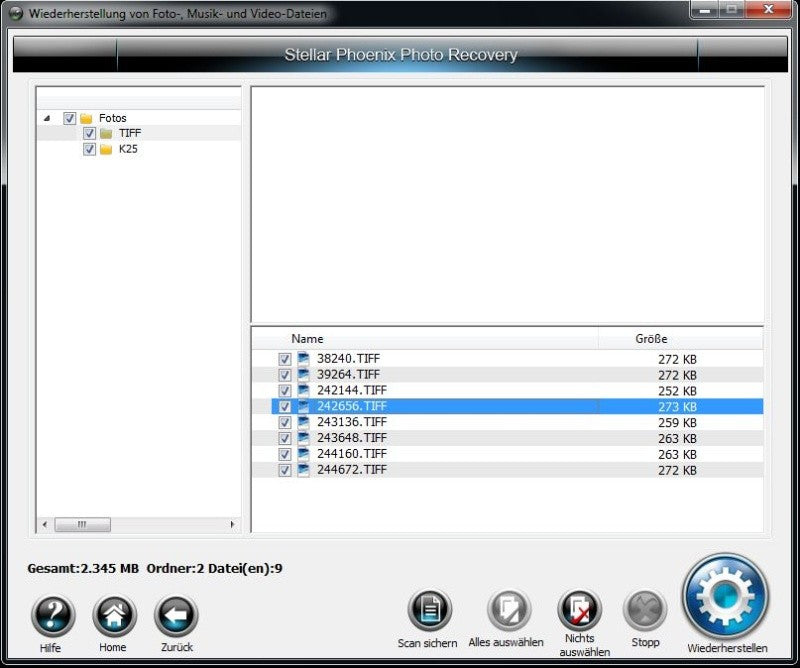Start recovery with Wiederherstellen gear icon
This screenshot has width=800, height=668.
pos(726,597)
